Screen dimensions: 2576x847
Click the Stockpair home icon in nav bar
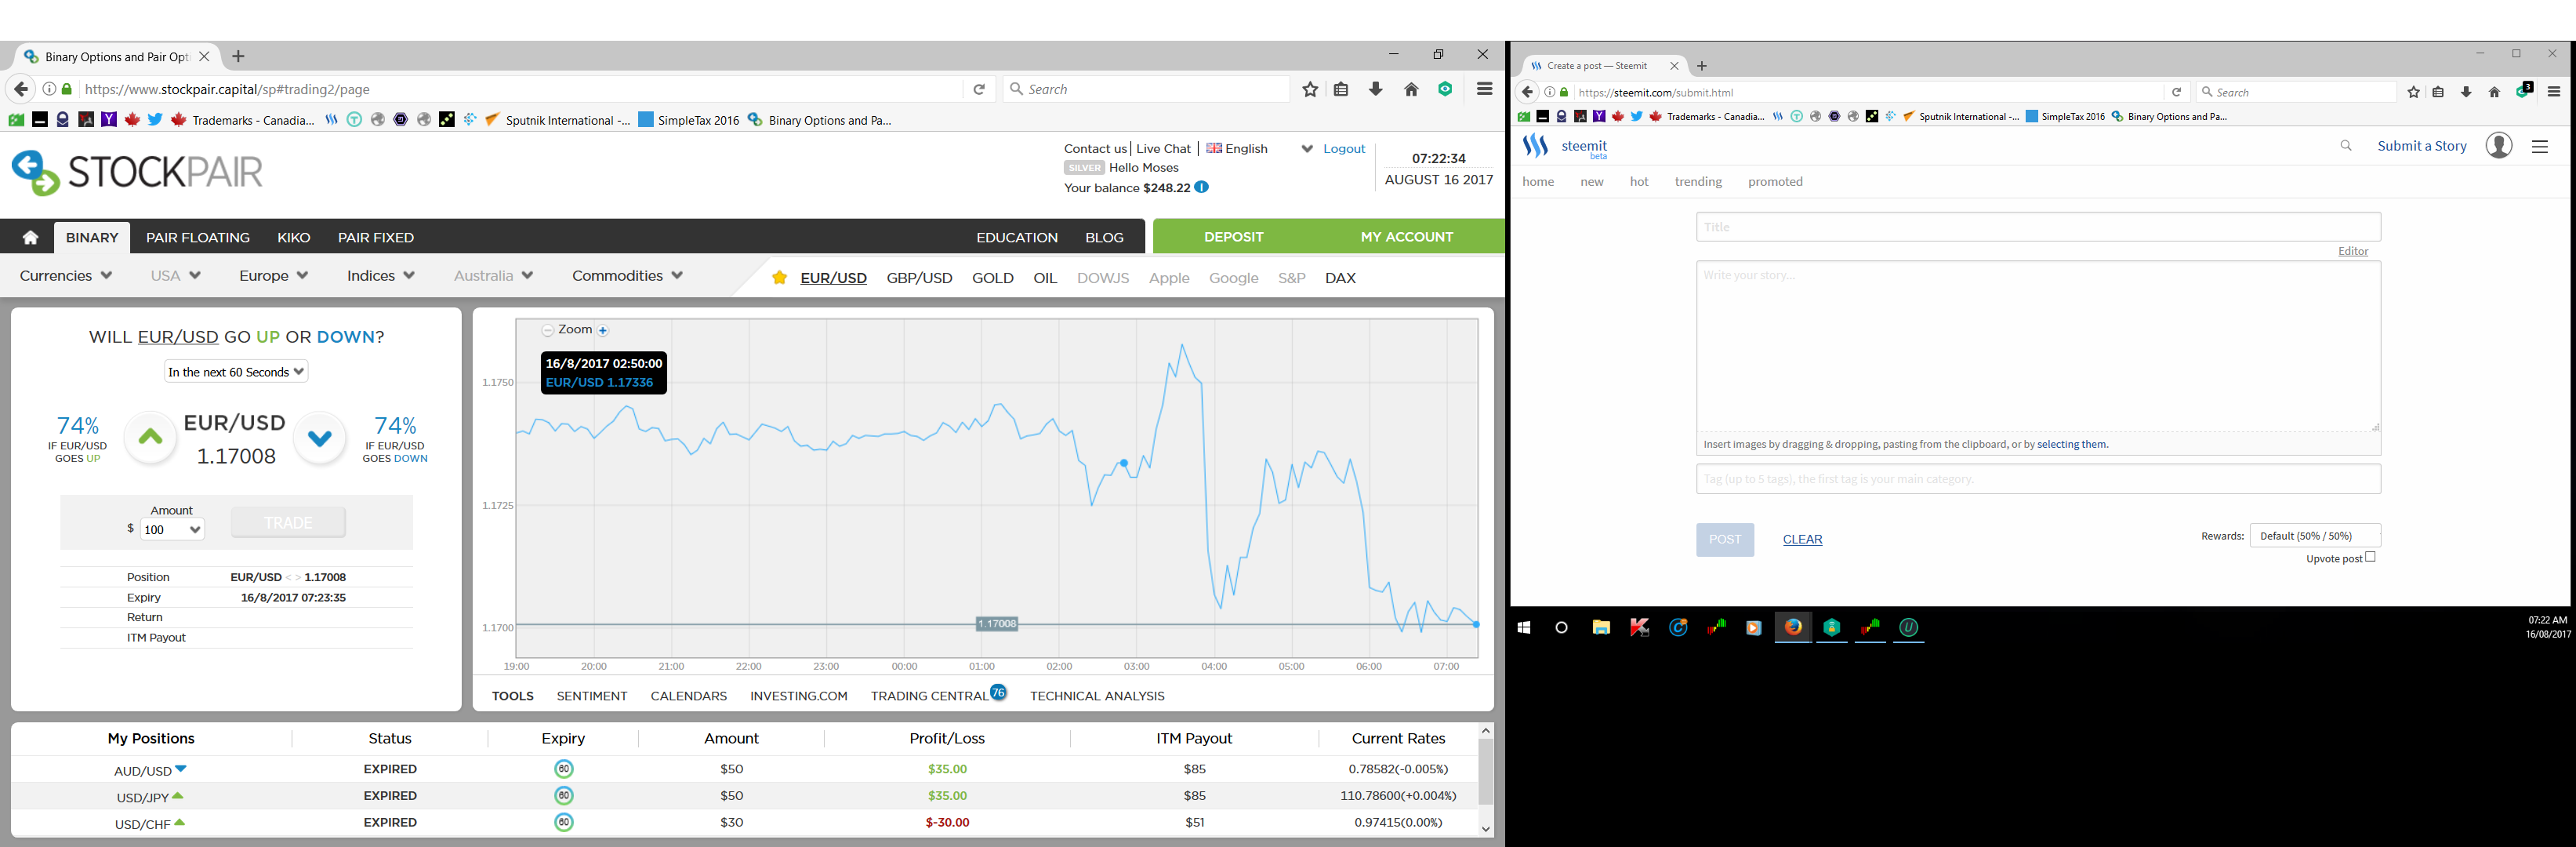point(30,237)
